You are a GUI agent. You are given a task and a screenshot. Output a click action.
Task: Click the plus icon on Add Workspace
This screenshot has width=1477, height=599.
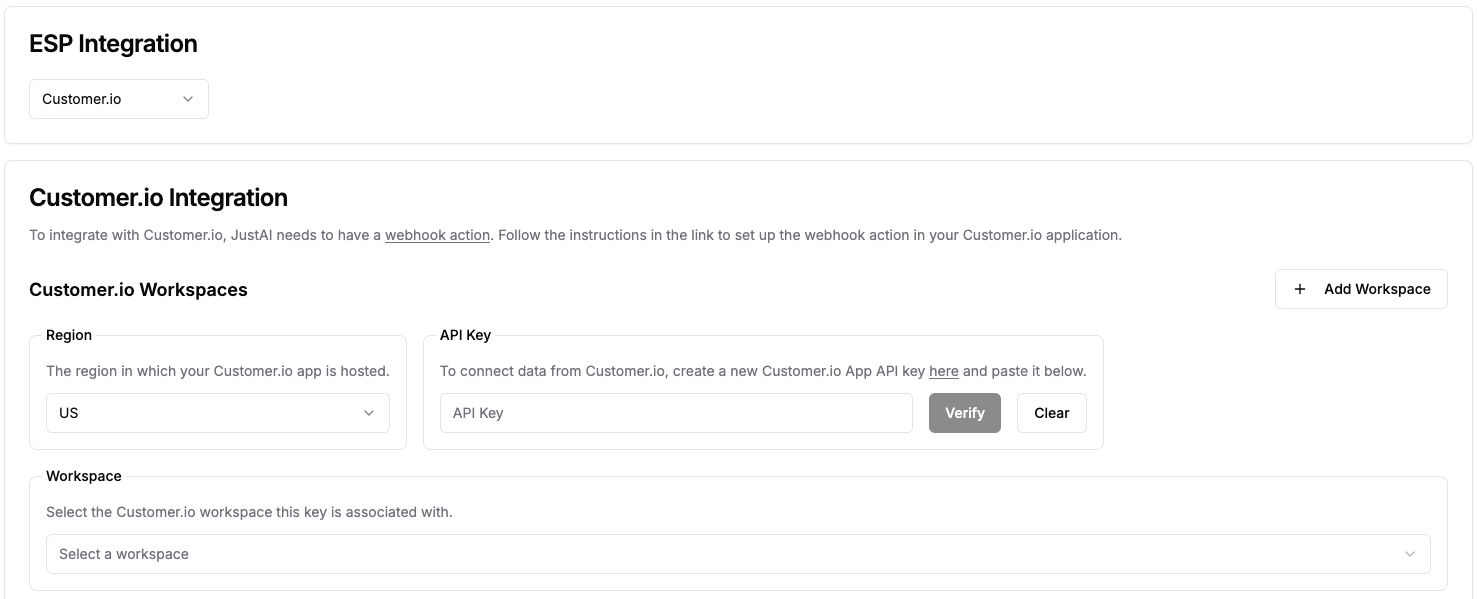1300,289
